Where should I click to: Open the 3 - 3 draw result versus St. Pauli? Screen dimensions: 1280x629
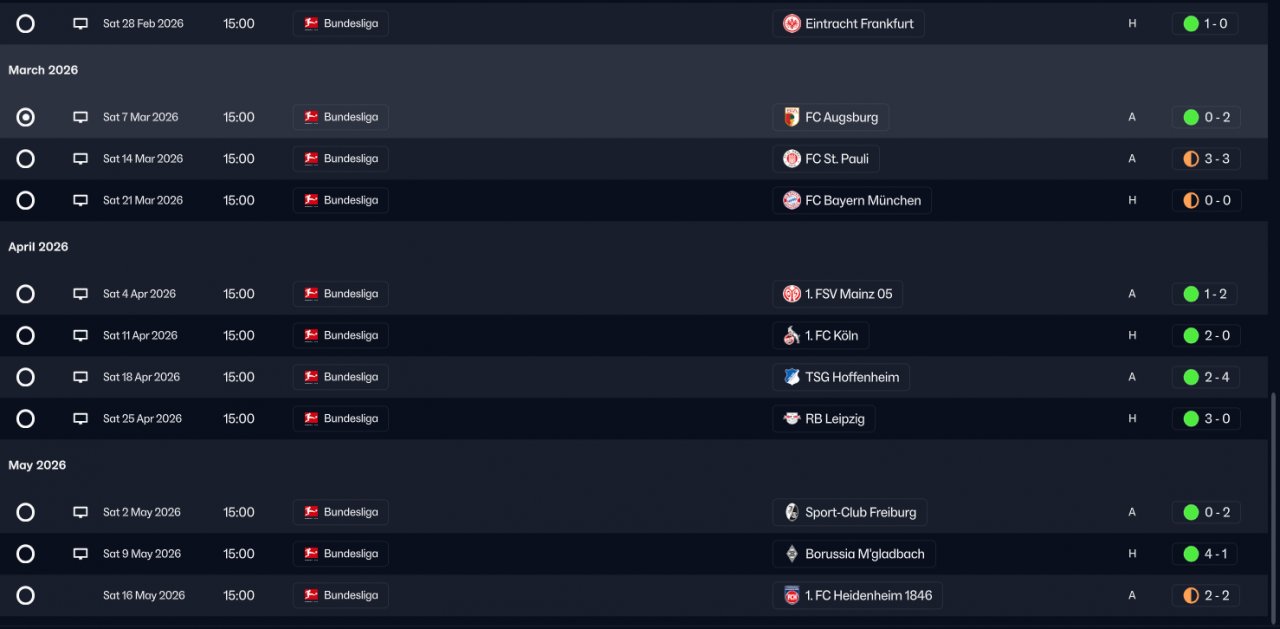coord(1206,159)
